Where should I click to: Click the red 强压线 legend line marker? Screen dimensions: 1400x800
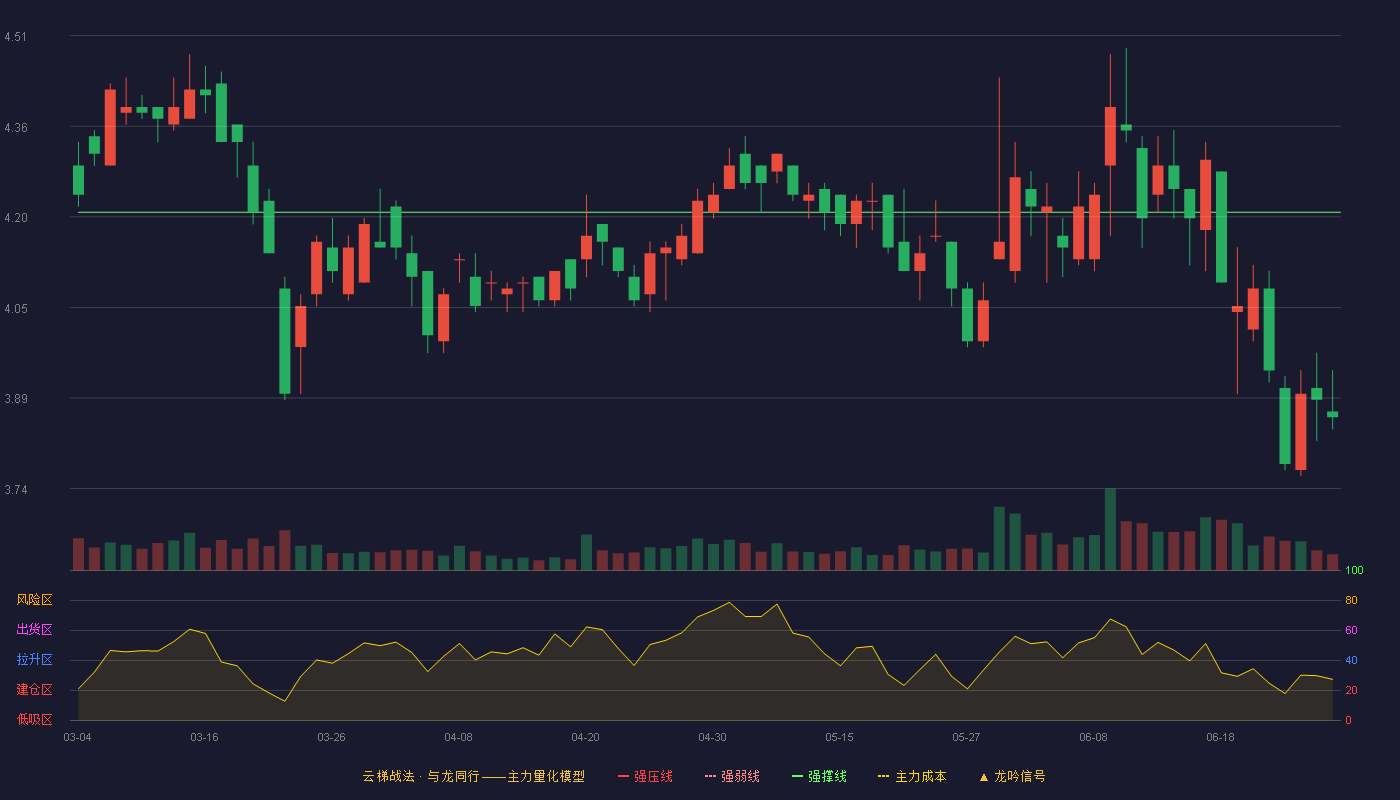click(x=623, y=777)
